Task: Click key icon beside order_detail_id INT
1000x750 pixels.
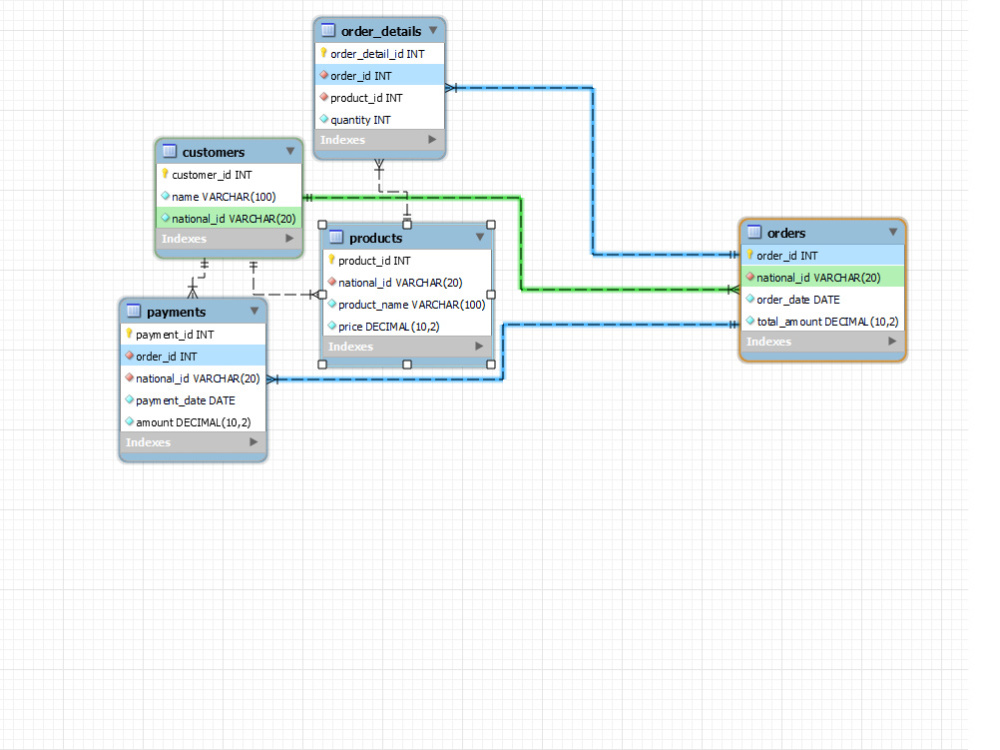Action: 324,53
